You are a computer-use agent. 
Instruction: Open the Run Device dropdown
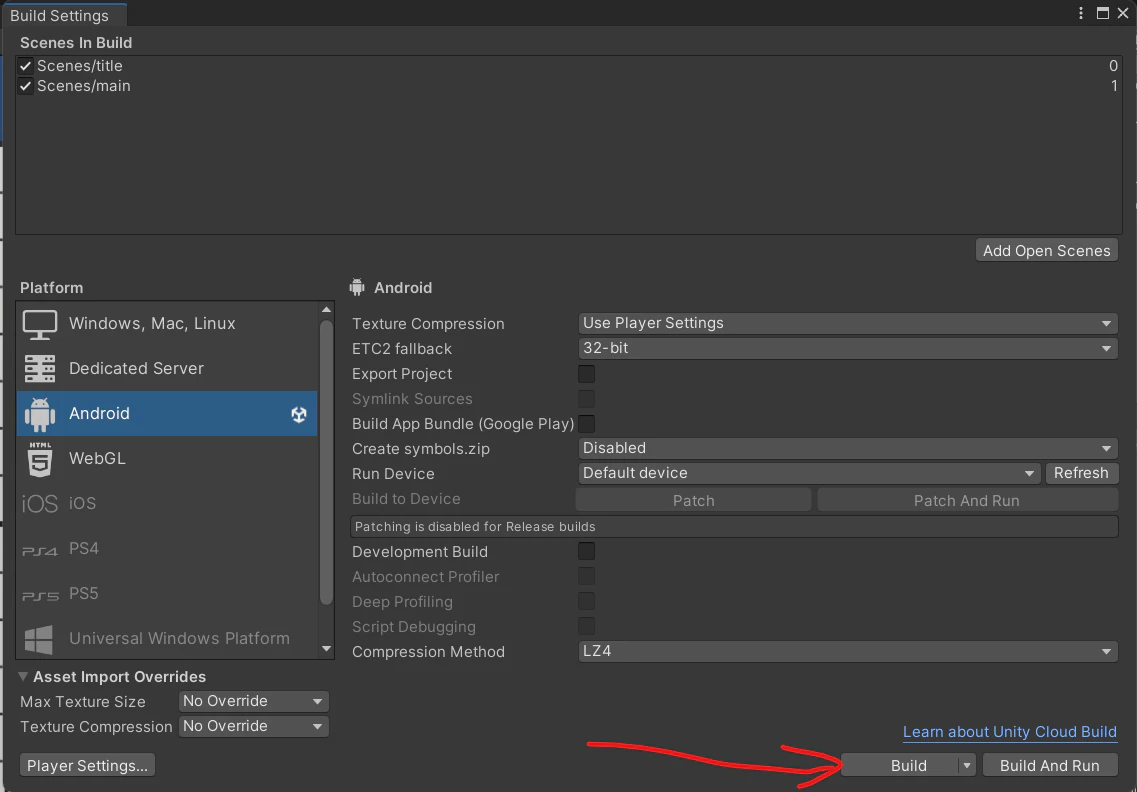(809, 473)
